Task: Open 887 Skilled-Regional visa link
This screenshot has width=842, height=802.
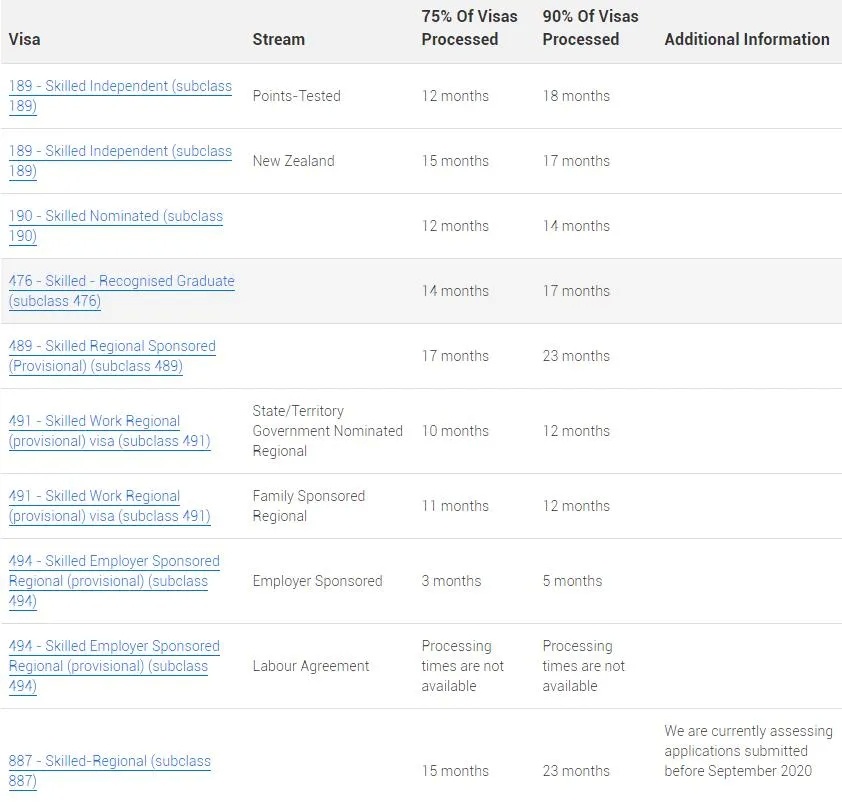Action: click(x=110, y=770)
